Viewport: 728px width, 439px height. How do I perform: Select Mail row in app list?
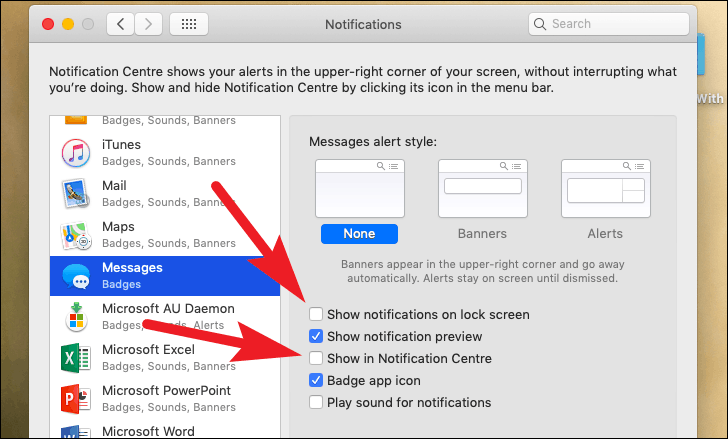165,194
